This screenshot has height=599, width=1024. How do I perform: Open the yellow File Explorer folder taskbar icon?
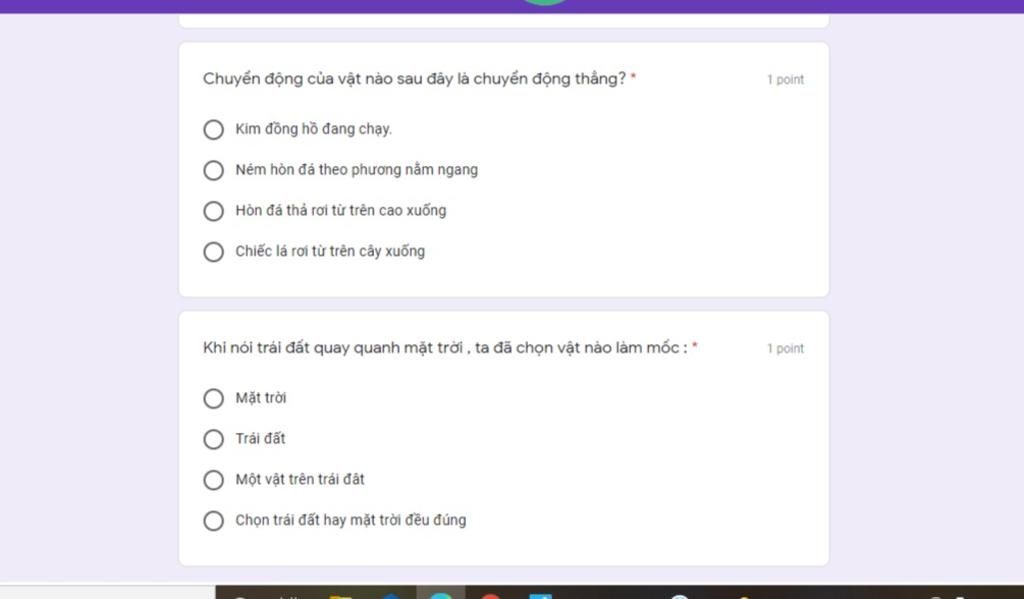coord(341,594)
